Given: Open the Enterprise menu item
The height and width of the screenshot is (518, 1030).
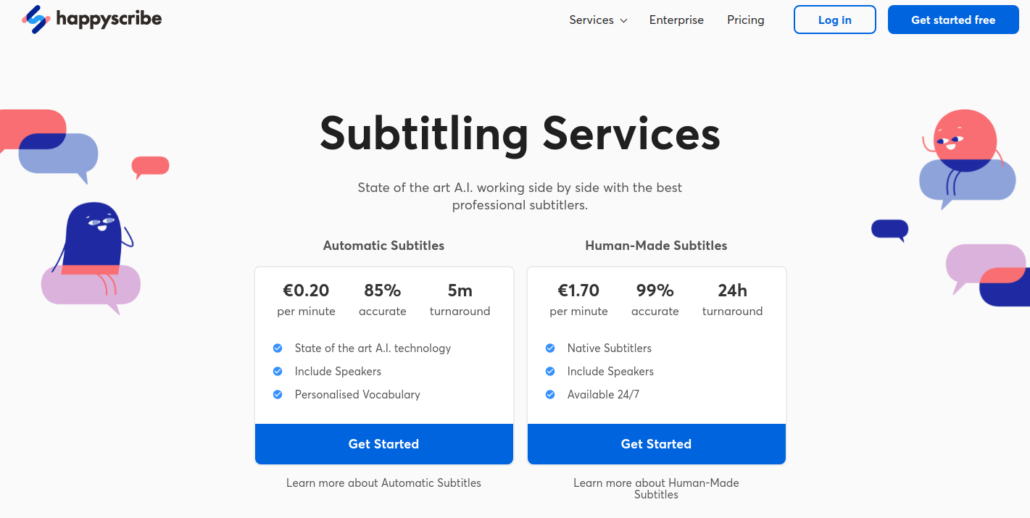Looking at the screenshot, I should pyautogui.click(x=676, y=20).
